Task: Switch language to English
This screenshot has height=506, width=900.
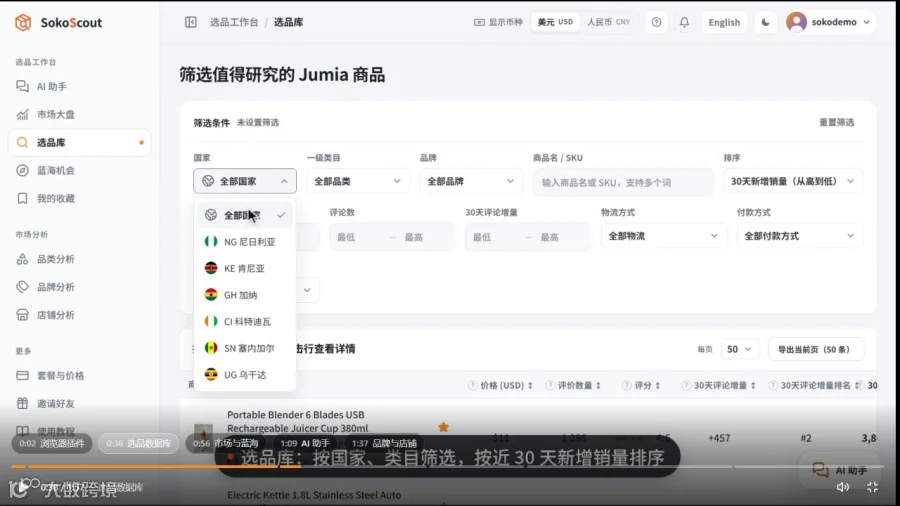Action: [724, 22]
